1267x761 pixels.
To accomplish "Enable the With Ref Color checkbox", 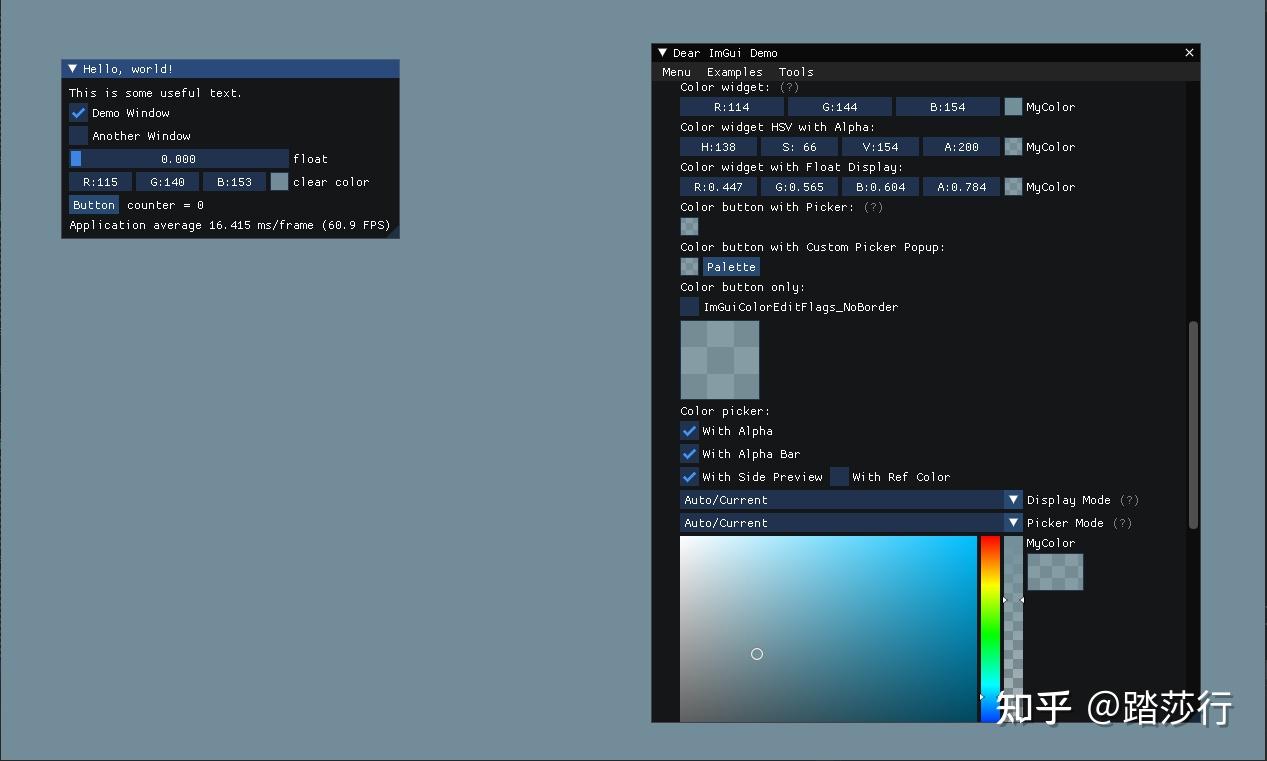I will click(x=839, y=477).
